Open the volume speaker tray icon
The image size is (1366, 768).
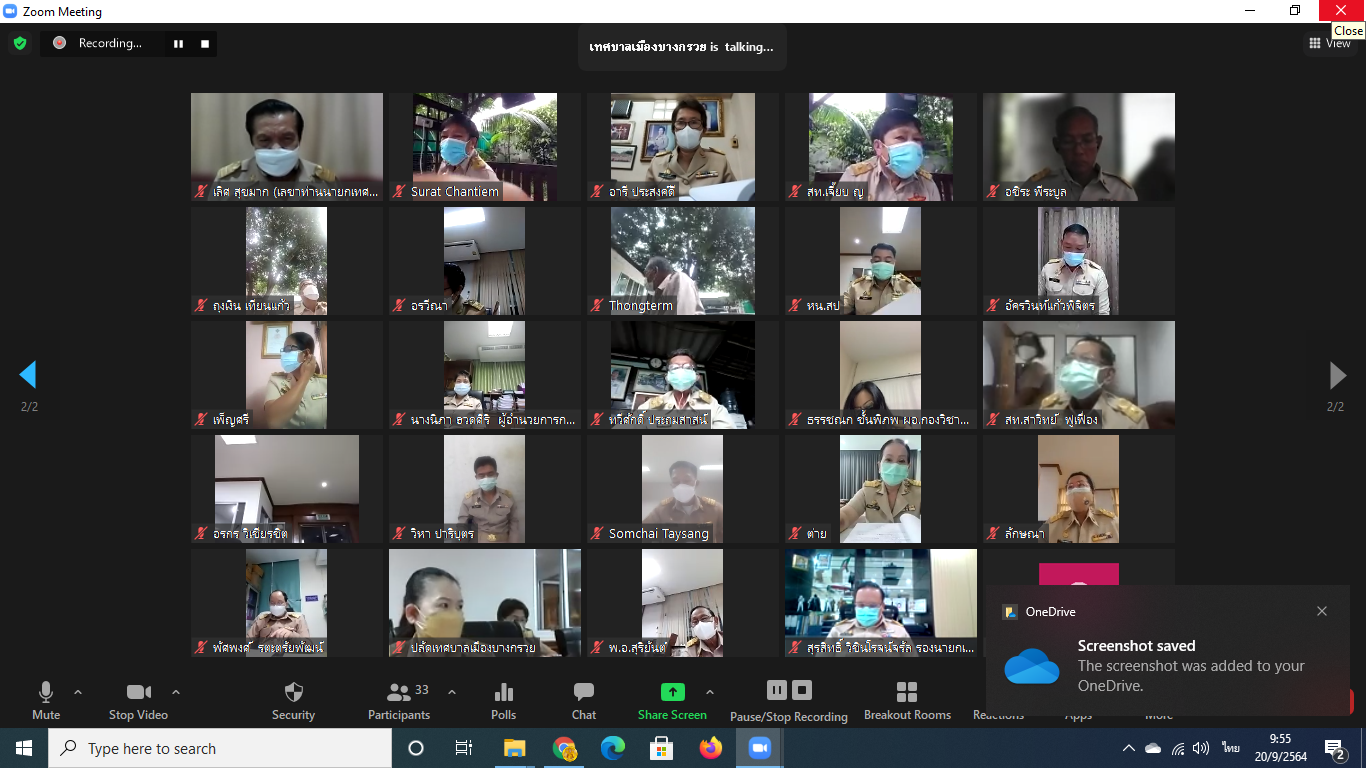point(1201,748)
